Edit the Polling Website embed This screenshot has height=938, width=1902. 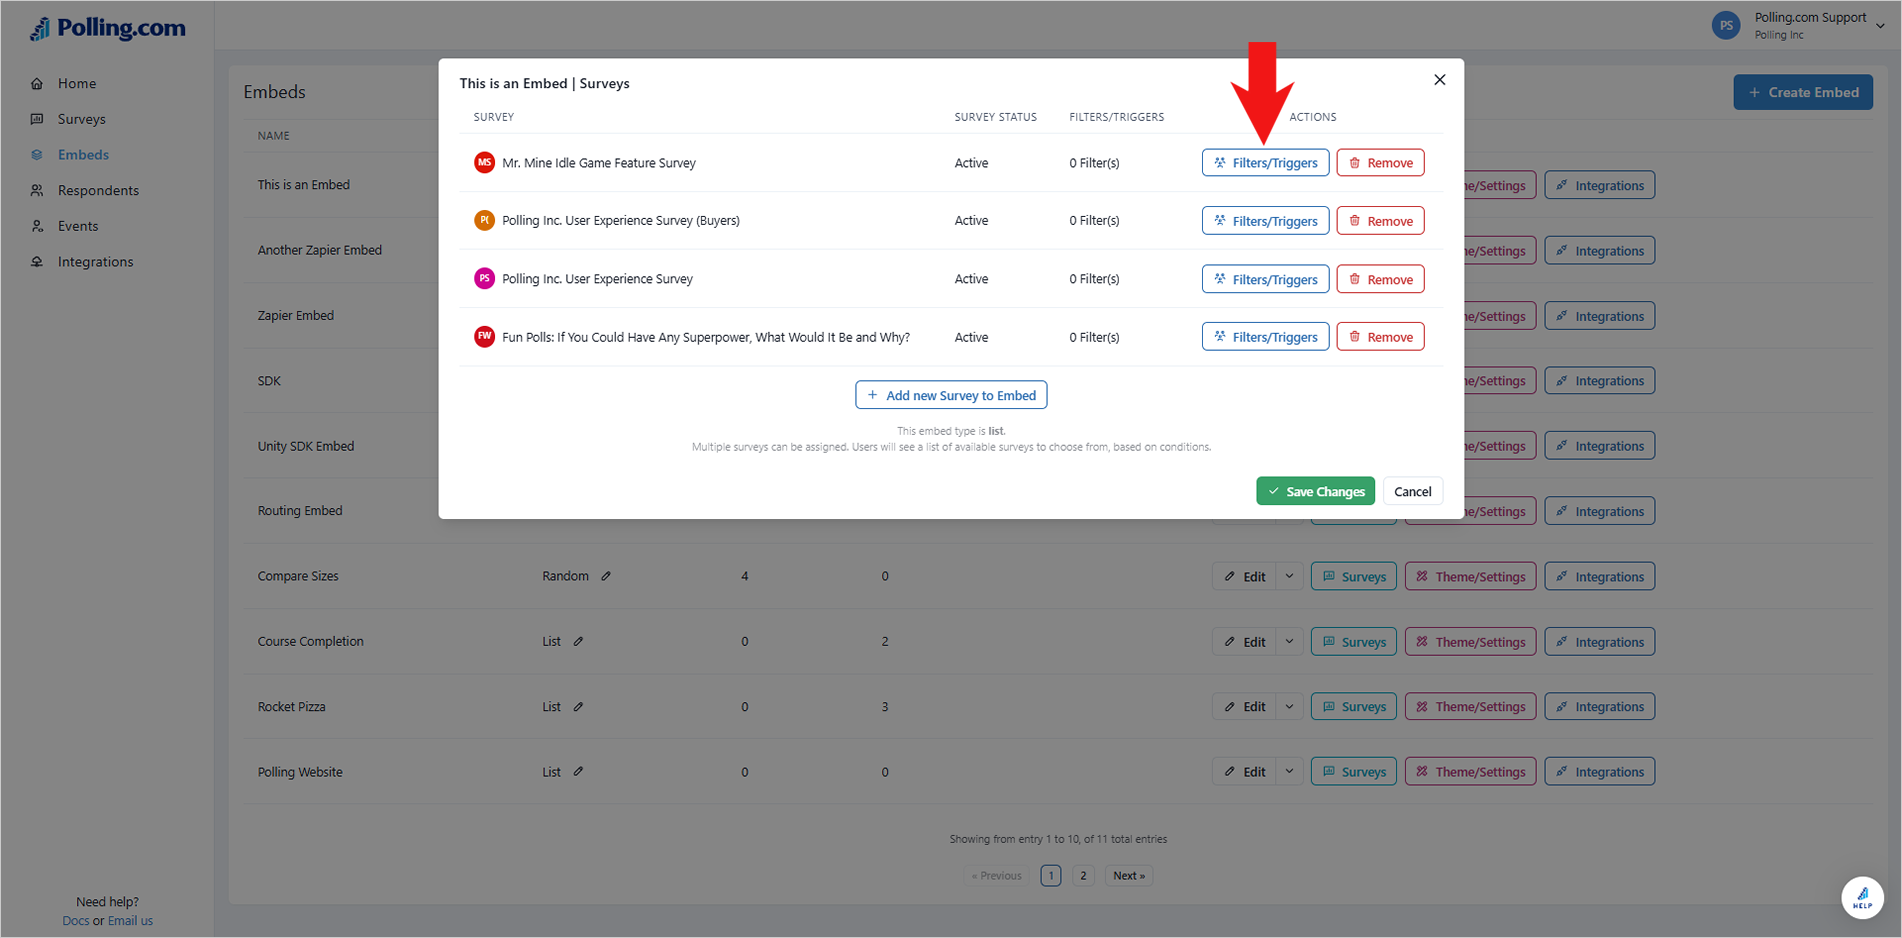1244,772
